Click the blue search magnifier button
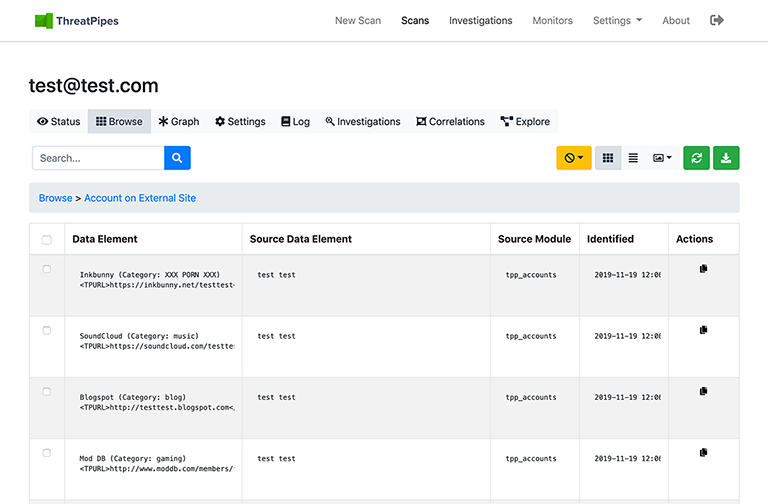 (x=177, y=158)
